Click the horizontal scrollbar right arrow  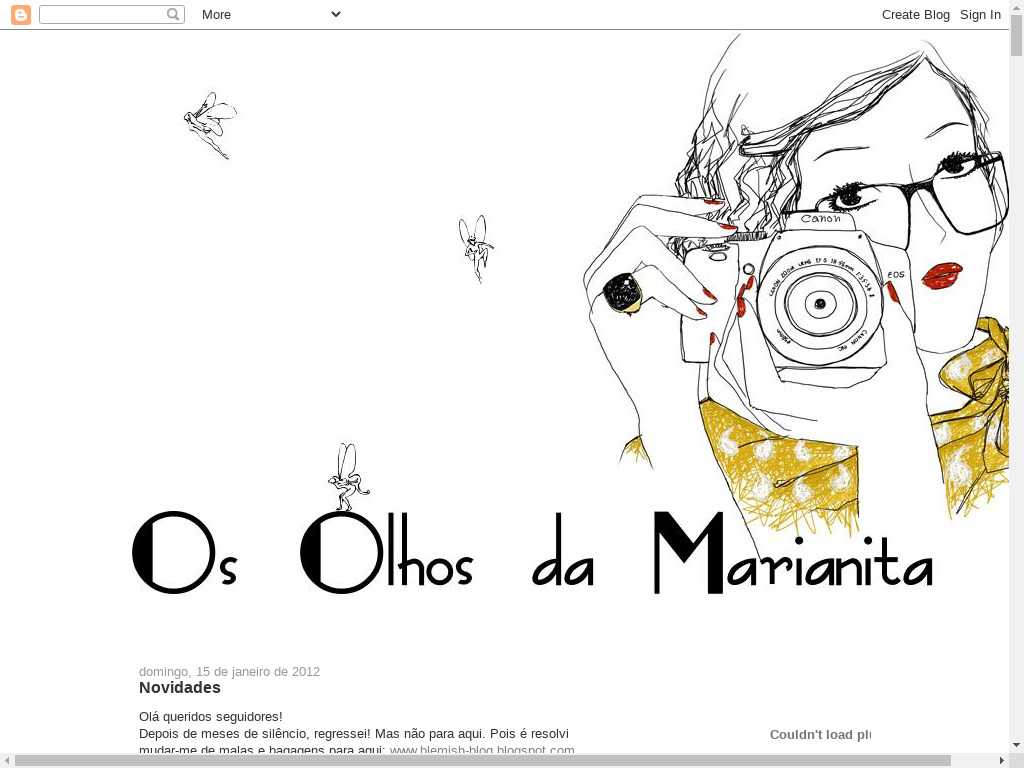coord(1003,761)
